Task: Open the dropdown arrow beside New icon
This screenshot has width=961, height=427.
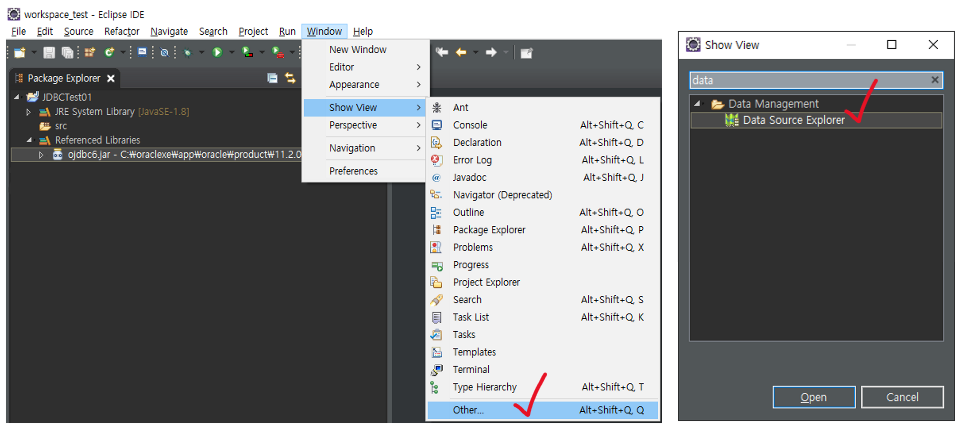Action: 34,53
